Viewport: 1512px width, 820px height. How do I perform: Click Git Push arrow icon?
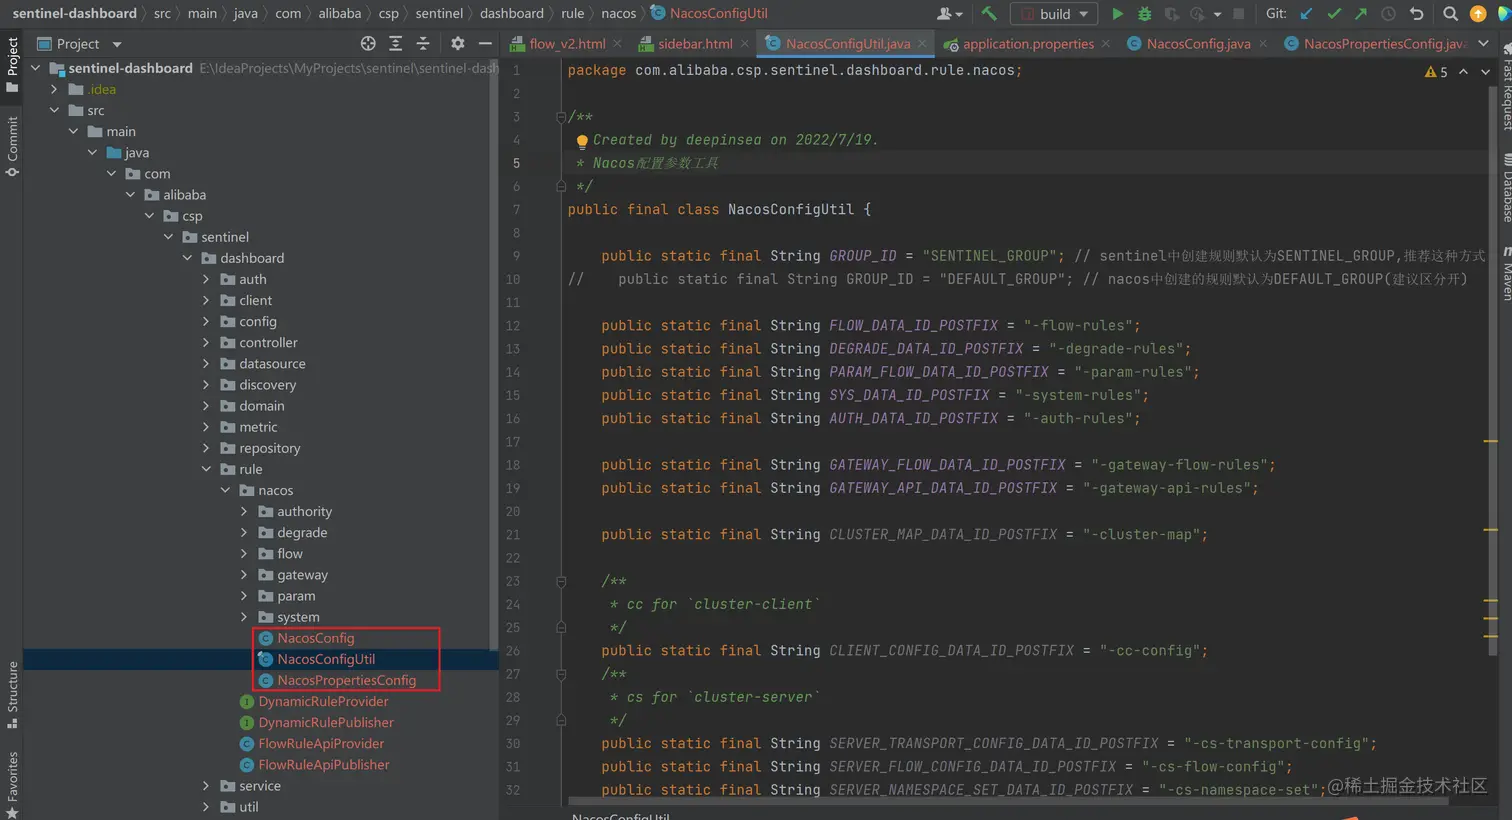pyautogui.click(x=1361, y=14)
